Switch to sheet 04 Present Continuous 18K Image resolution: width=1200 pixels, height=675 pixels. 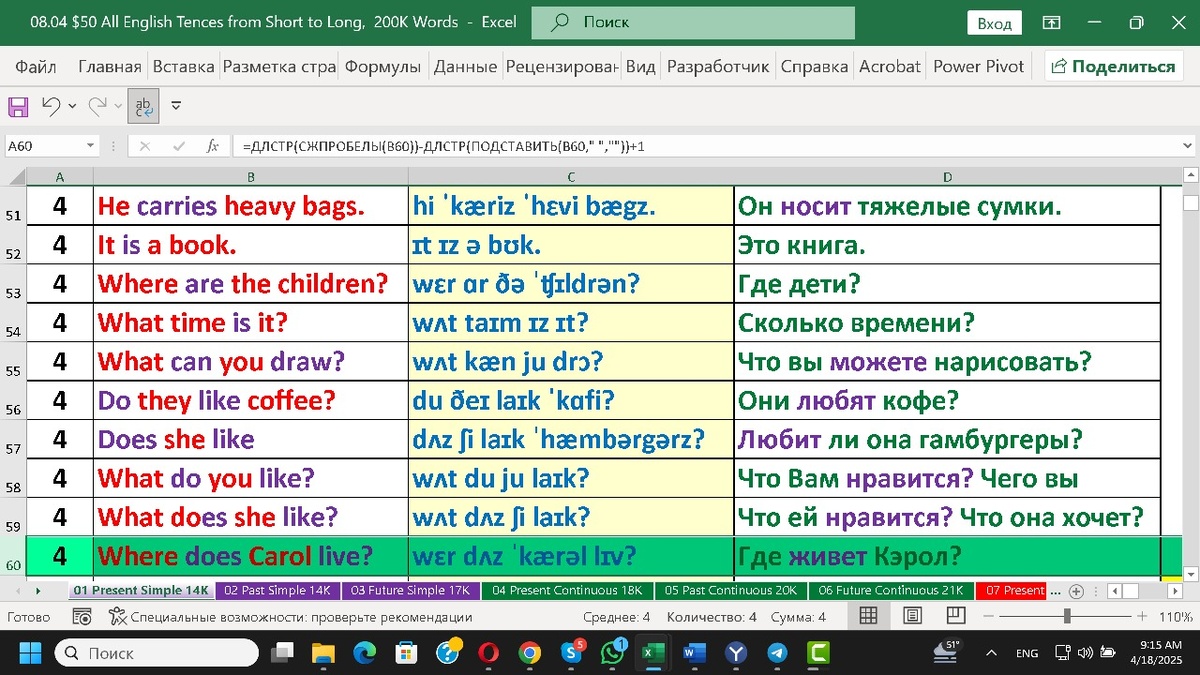pos(567,591)
